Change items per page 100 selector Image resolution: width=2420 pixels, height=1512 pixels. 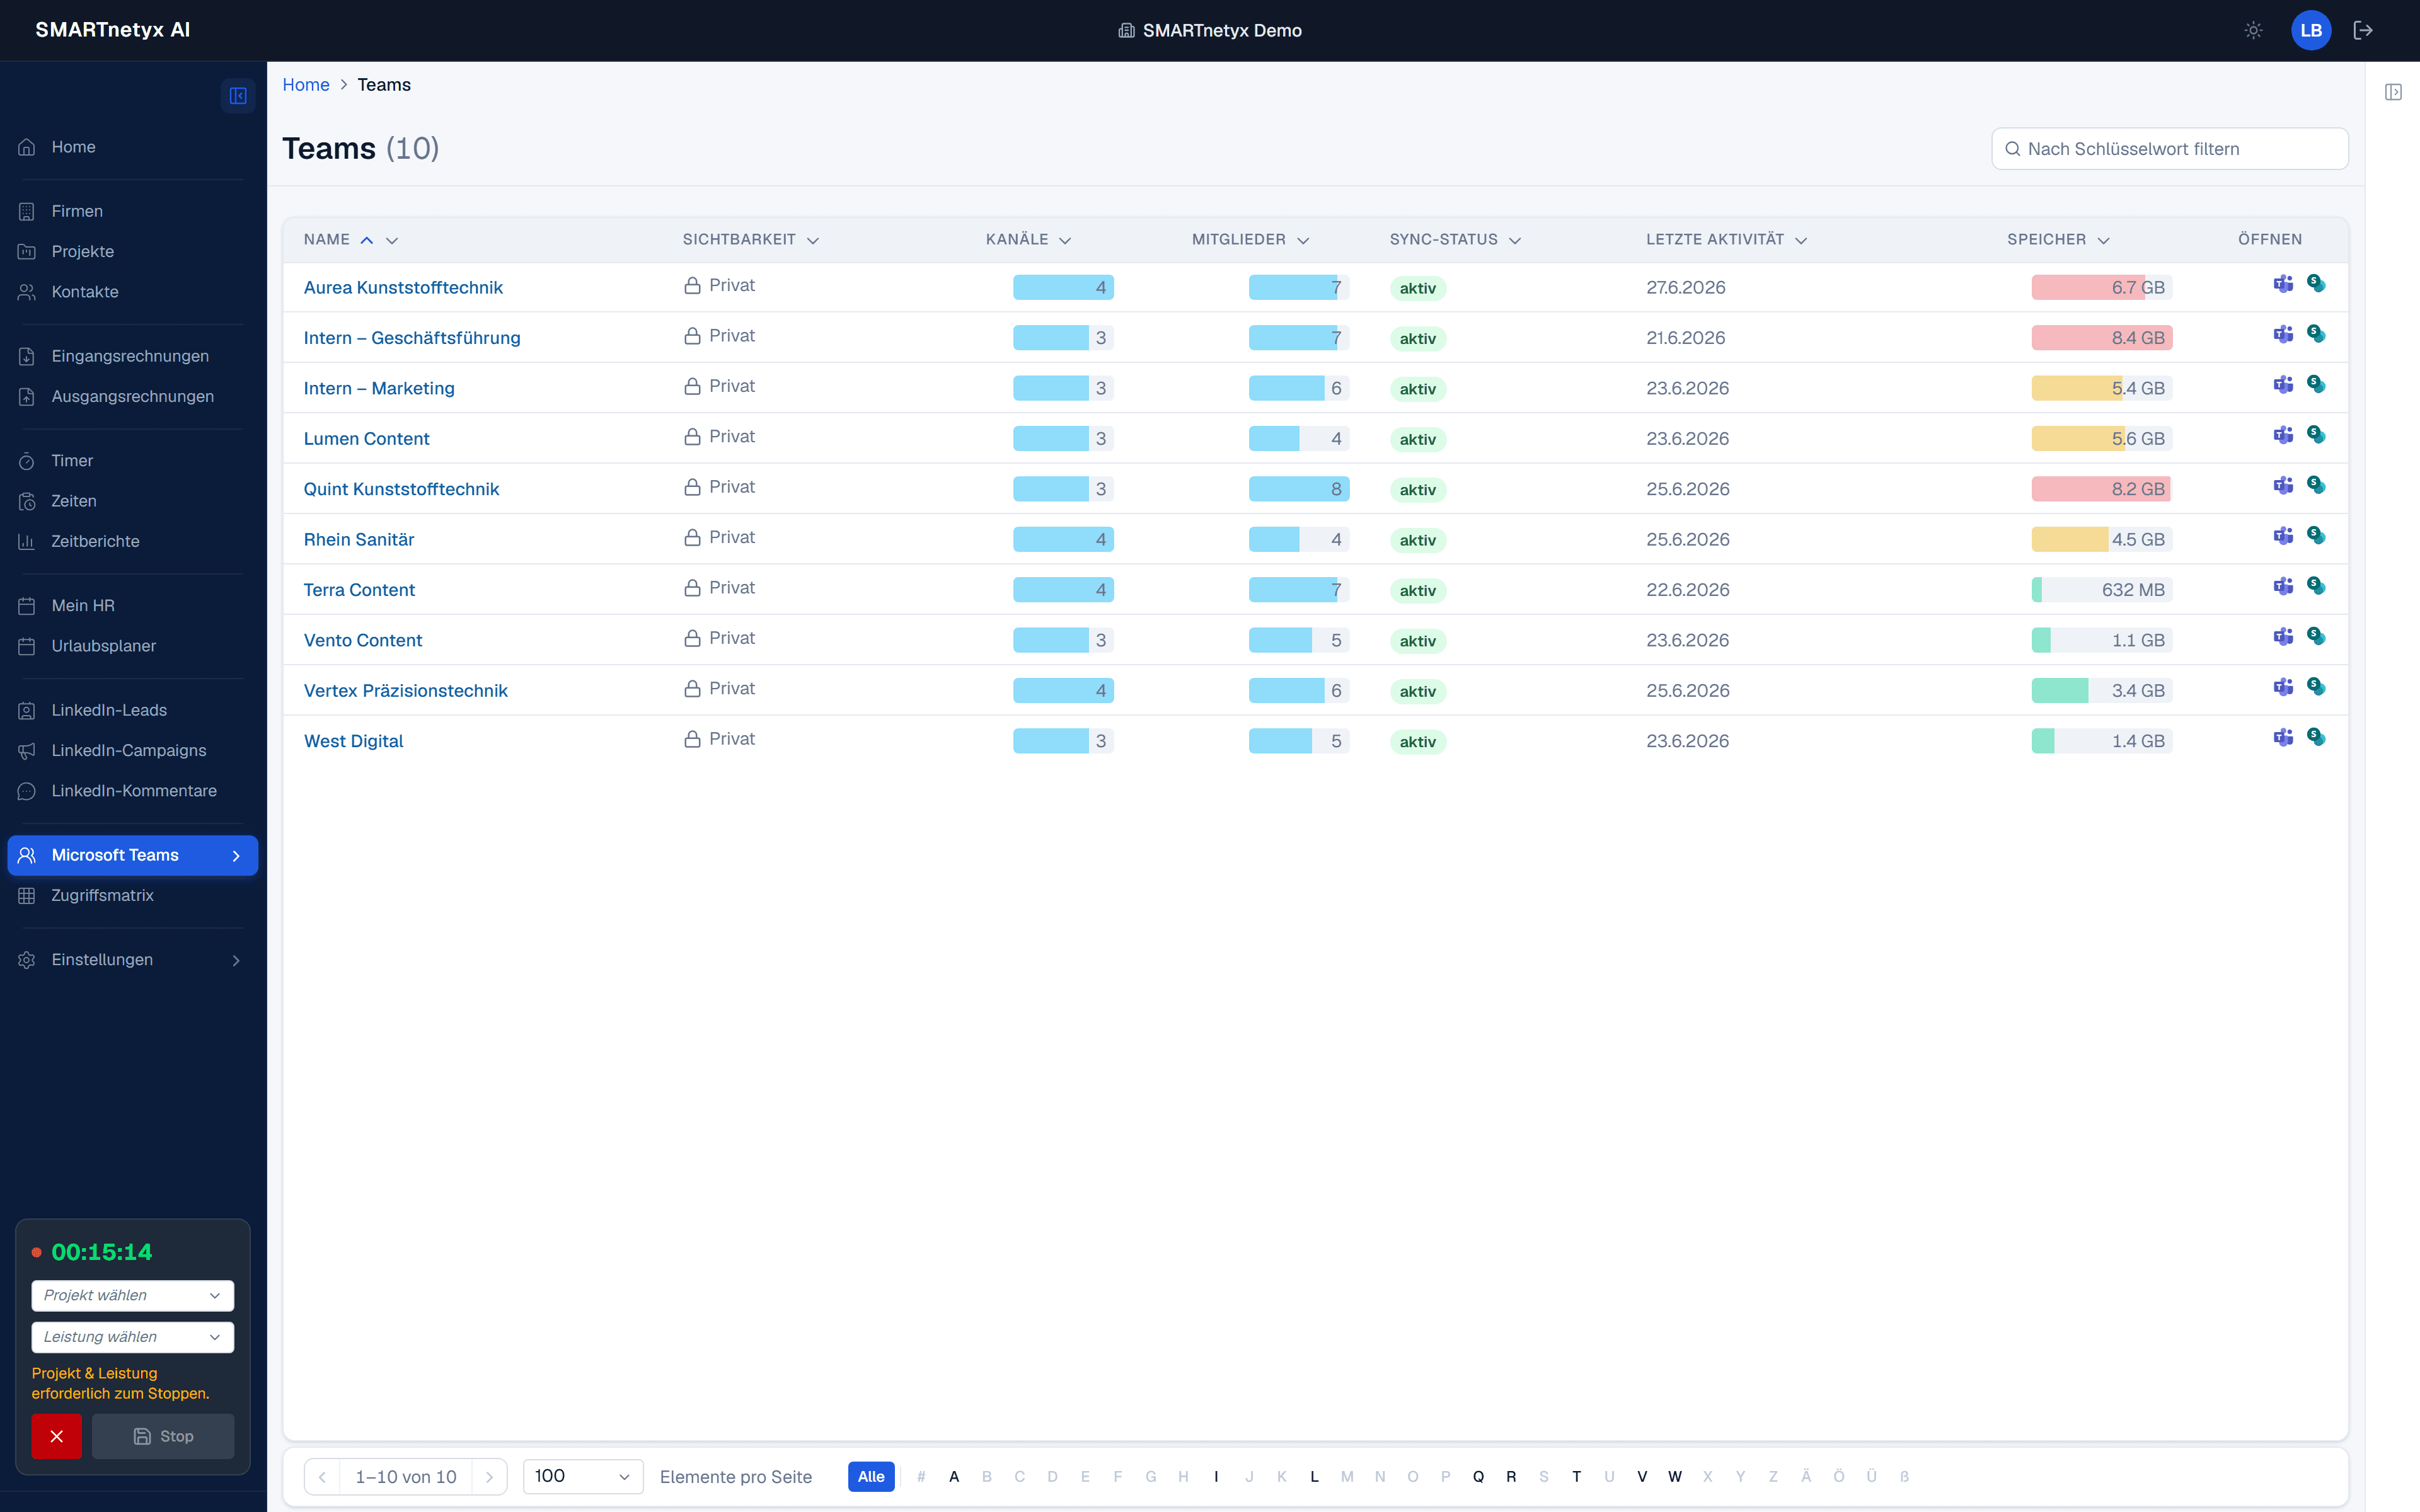tap(583, 1476)
